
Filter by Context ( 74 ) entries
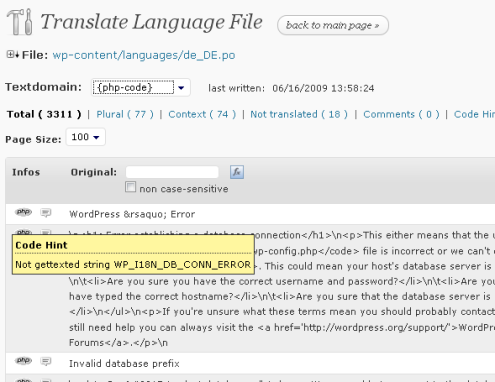pos(202,114)
